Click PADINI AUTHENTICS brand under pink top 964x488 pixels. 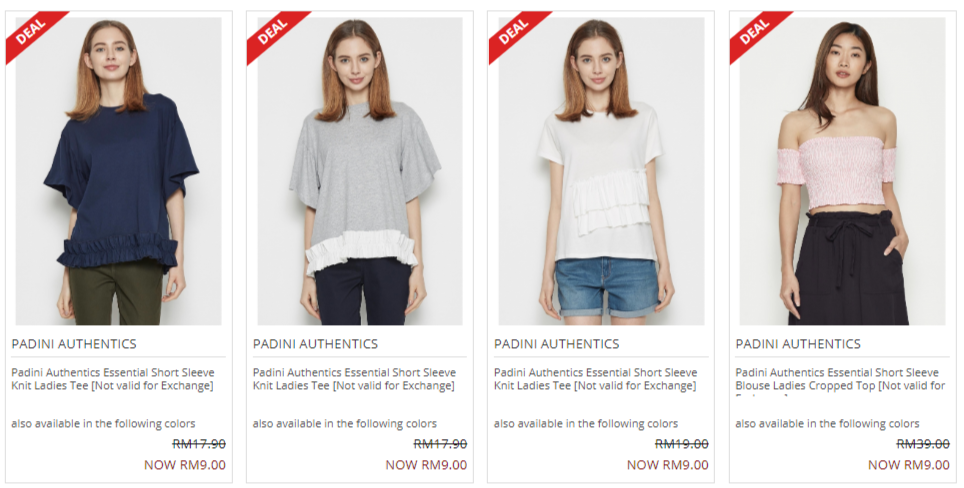[x=798, y=344]
